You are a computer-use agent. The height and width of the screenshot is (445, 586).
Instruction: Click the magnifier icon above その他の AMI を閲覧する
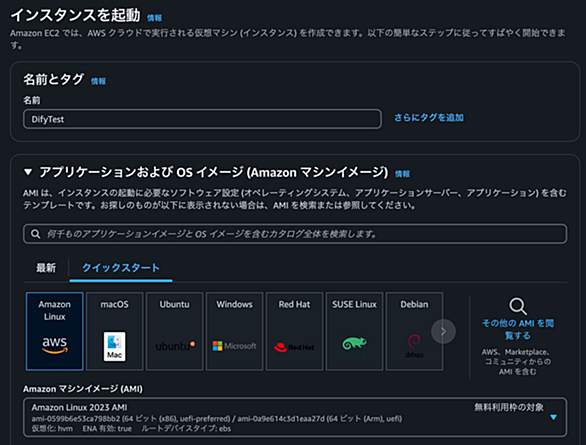coord(518,306)
